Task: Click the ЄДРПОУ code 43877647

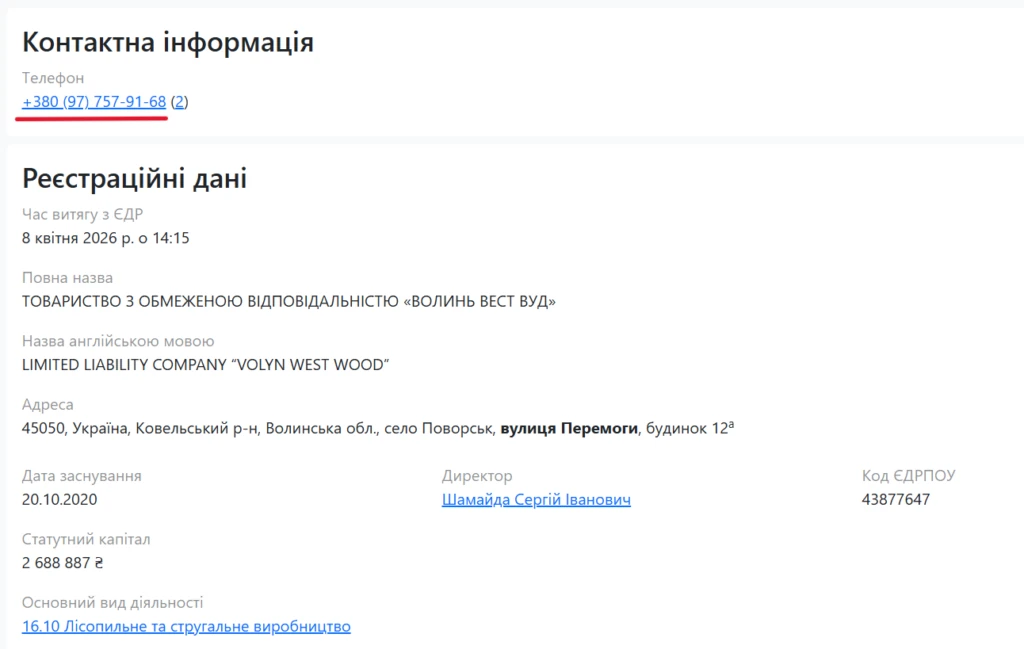Action: 896,499
